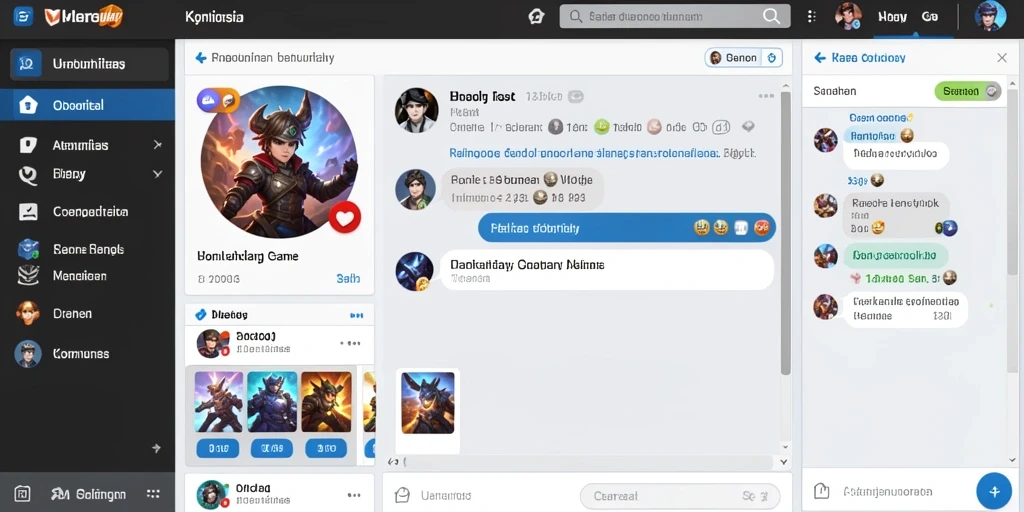
Task: Click the three dots beside Ofidag entry
Action: pos(354,495)
